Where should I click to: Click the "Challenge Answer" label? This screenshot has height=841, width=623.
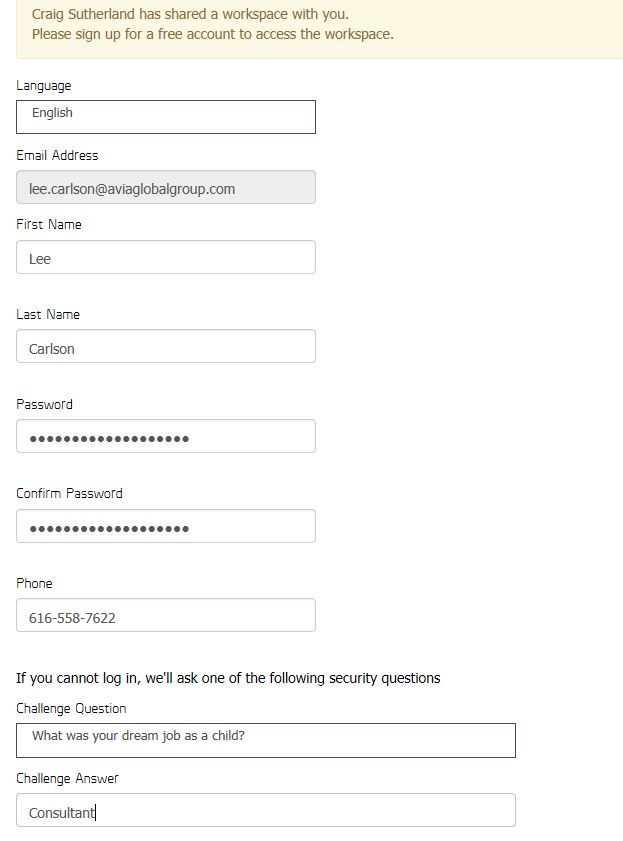click(67, 778)
